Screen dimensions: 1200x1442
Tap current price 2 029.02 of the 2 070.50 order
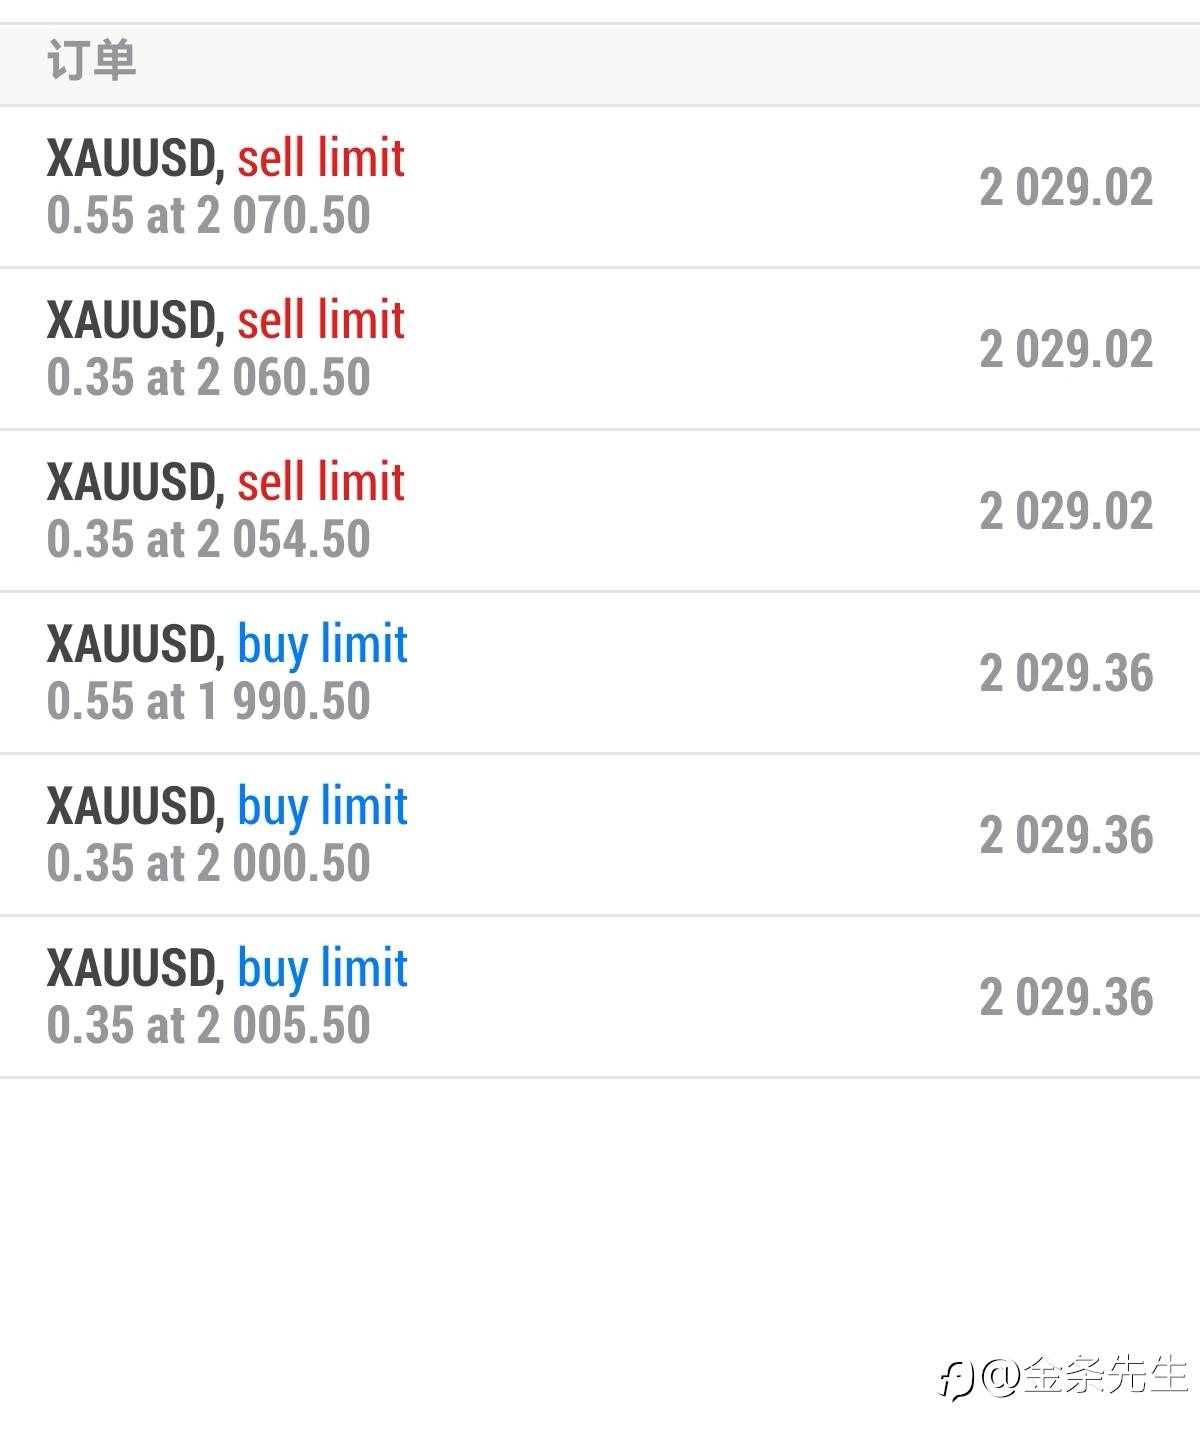(1066, 188)
